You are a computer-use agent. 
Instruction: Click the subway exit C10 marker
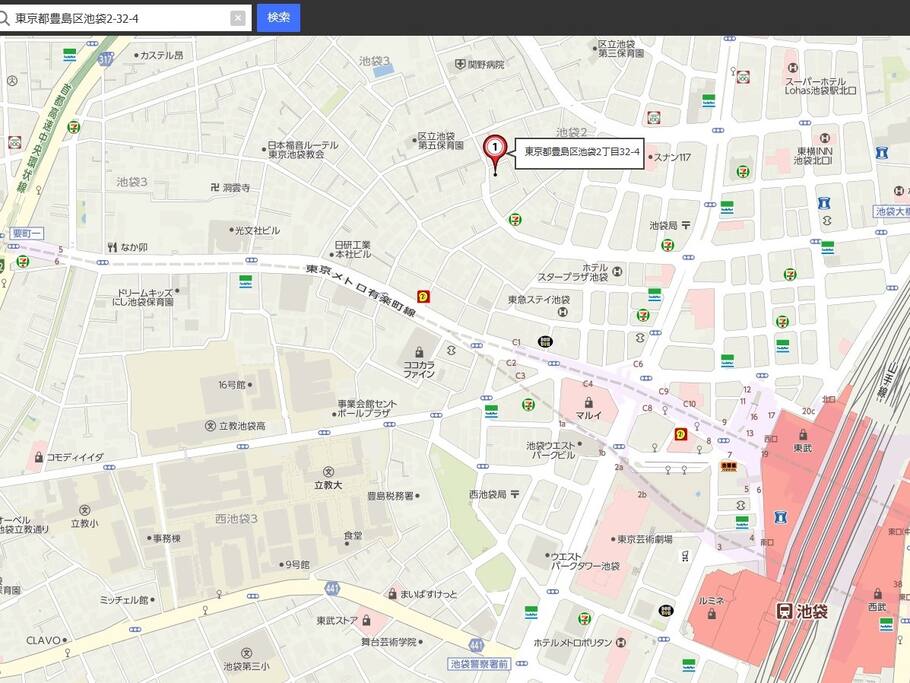[x=689, y=404]
